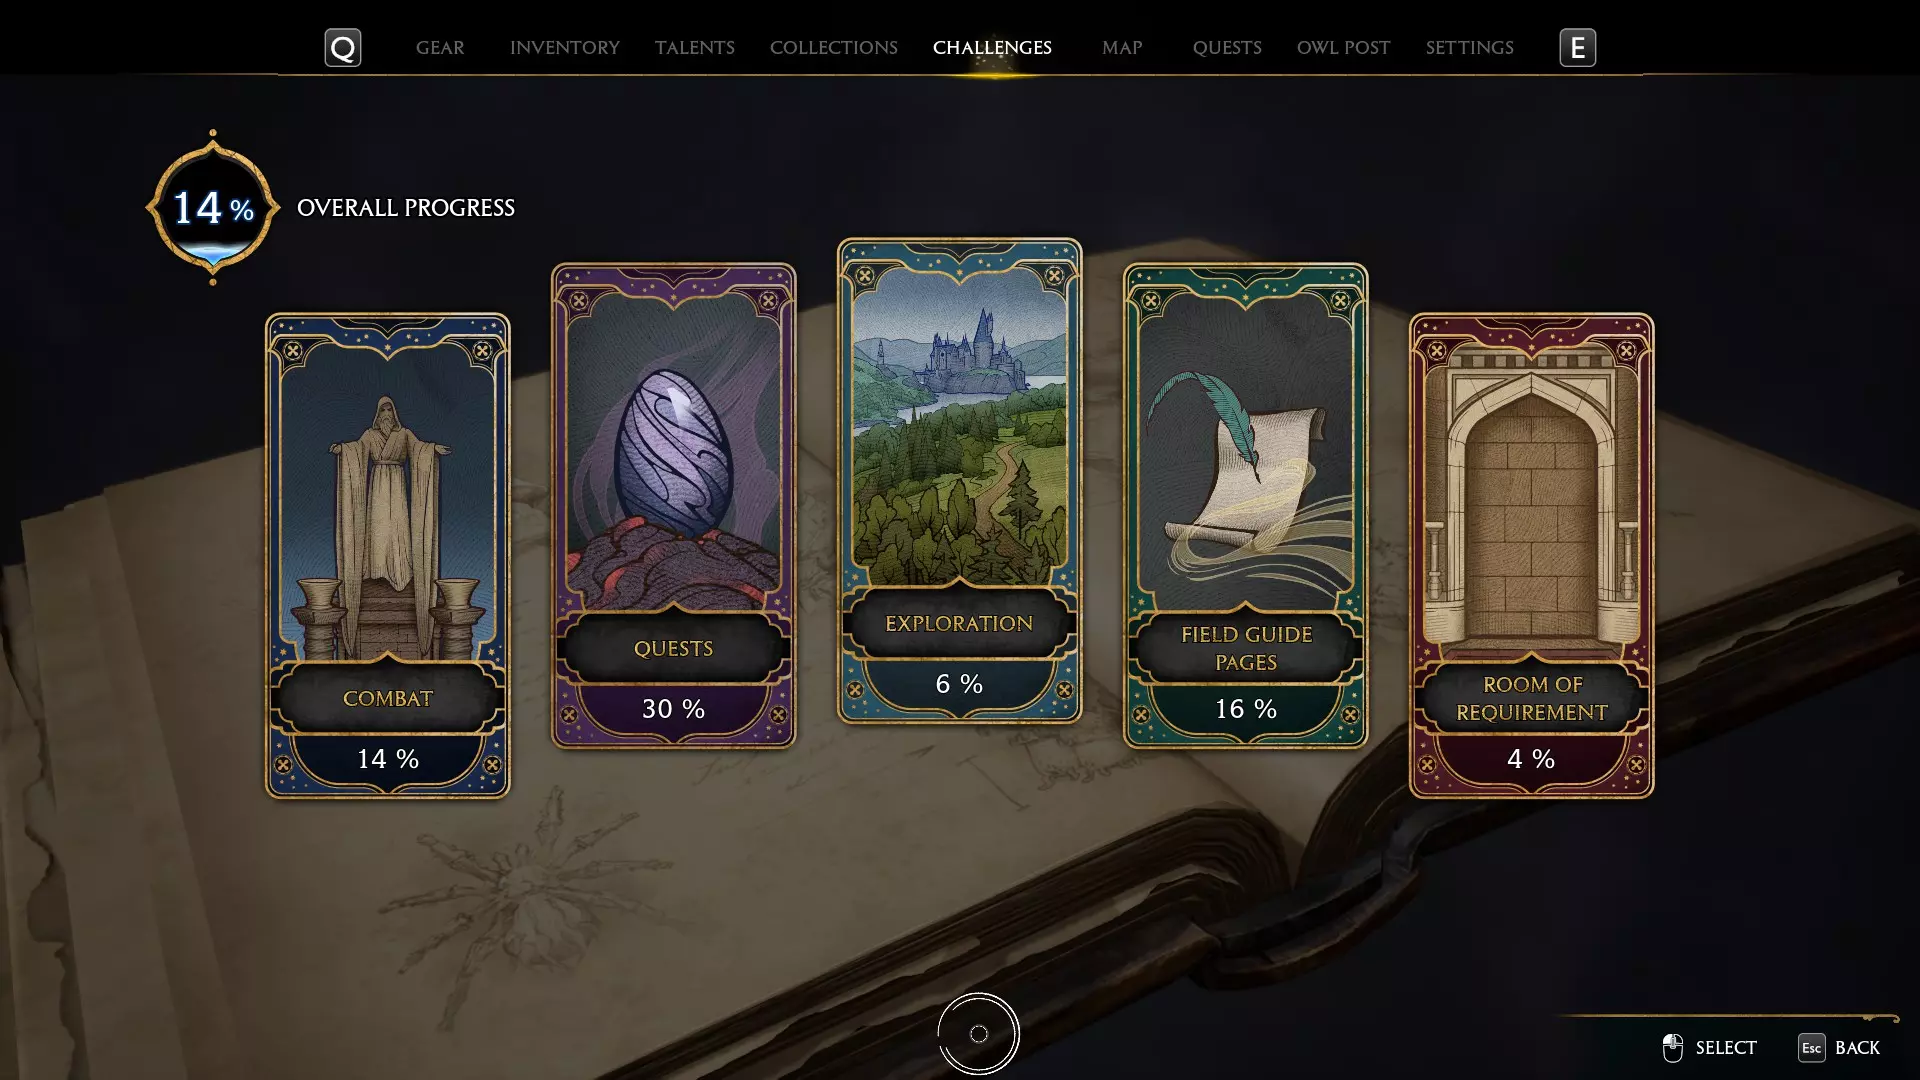Viewport: 1920px width, 1080px height.
Task: Open the Inventory tab
Action: point(565,48)
